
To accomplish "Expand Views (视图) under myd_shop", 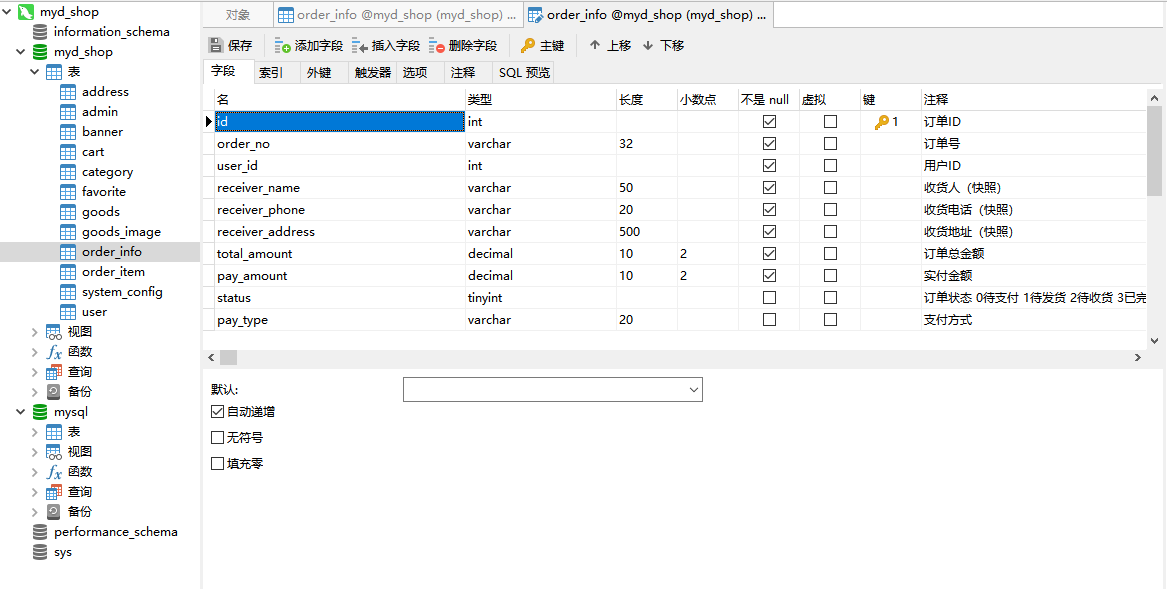I will 34,332.
